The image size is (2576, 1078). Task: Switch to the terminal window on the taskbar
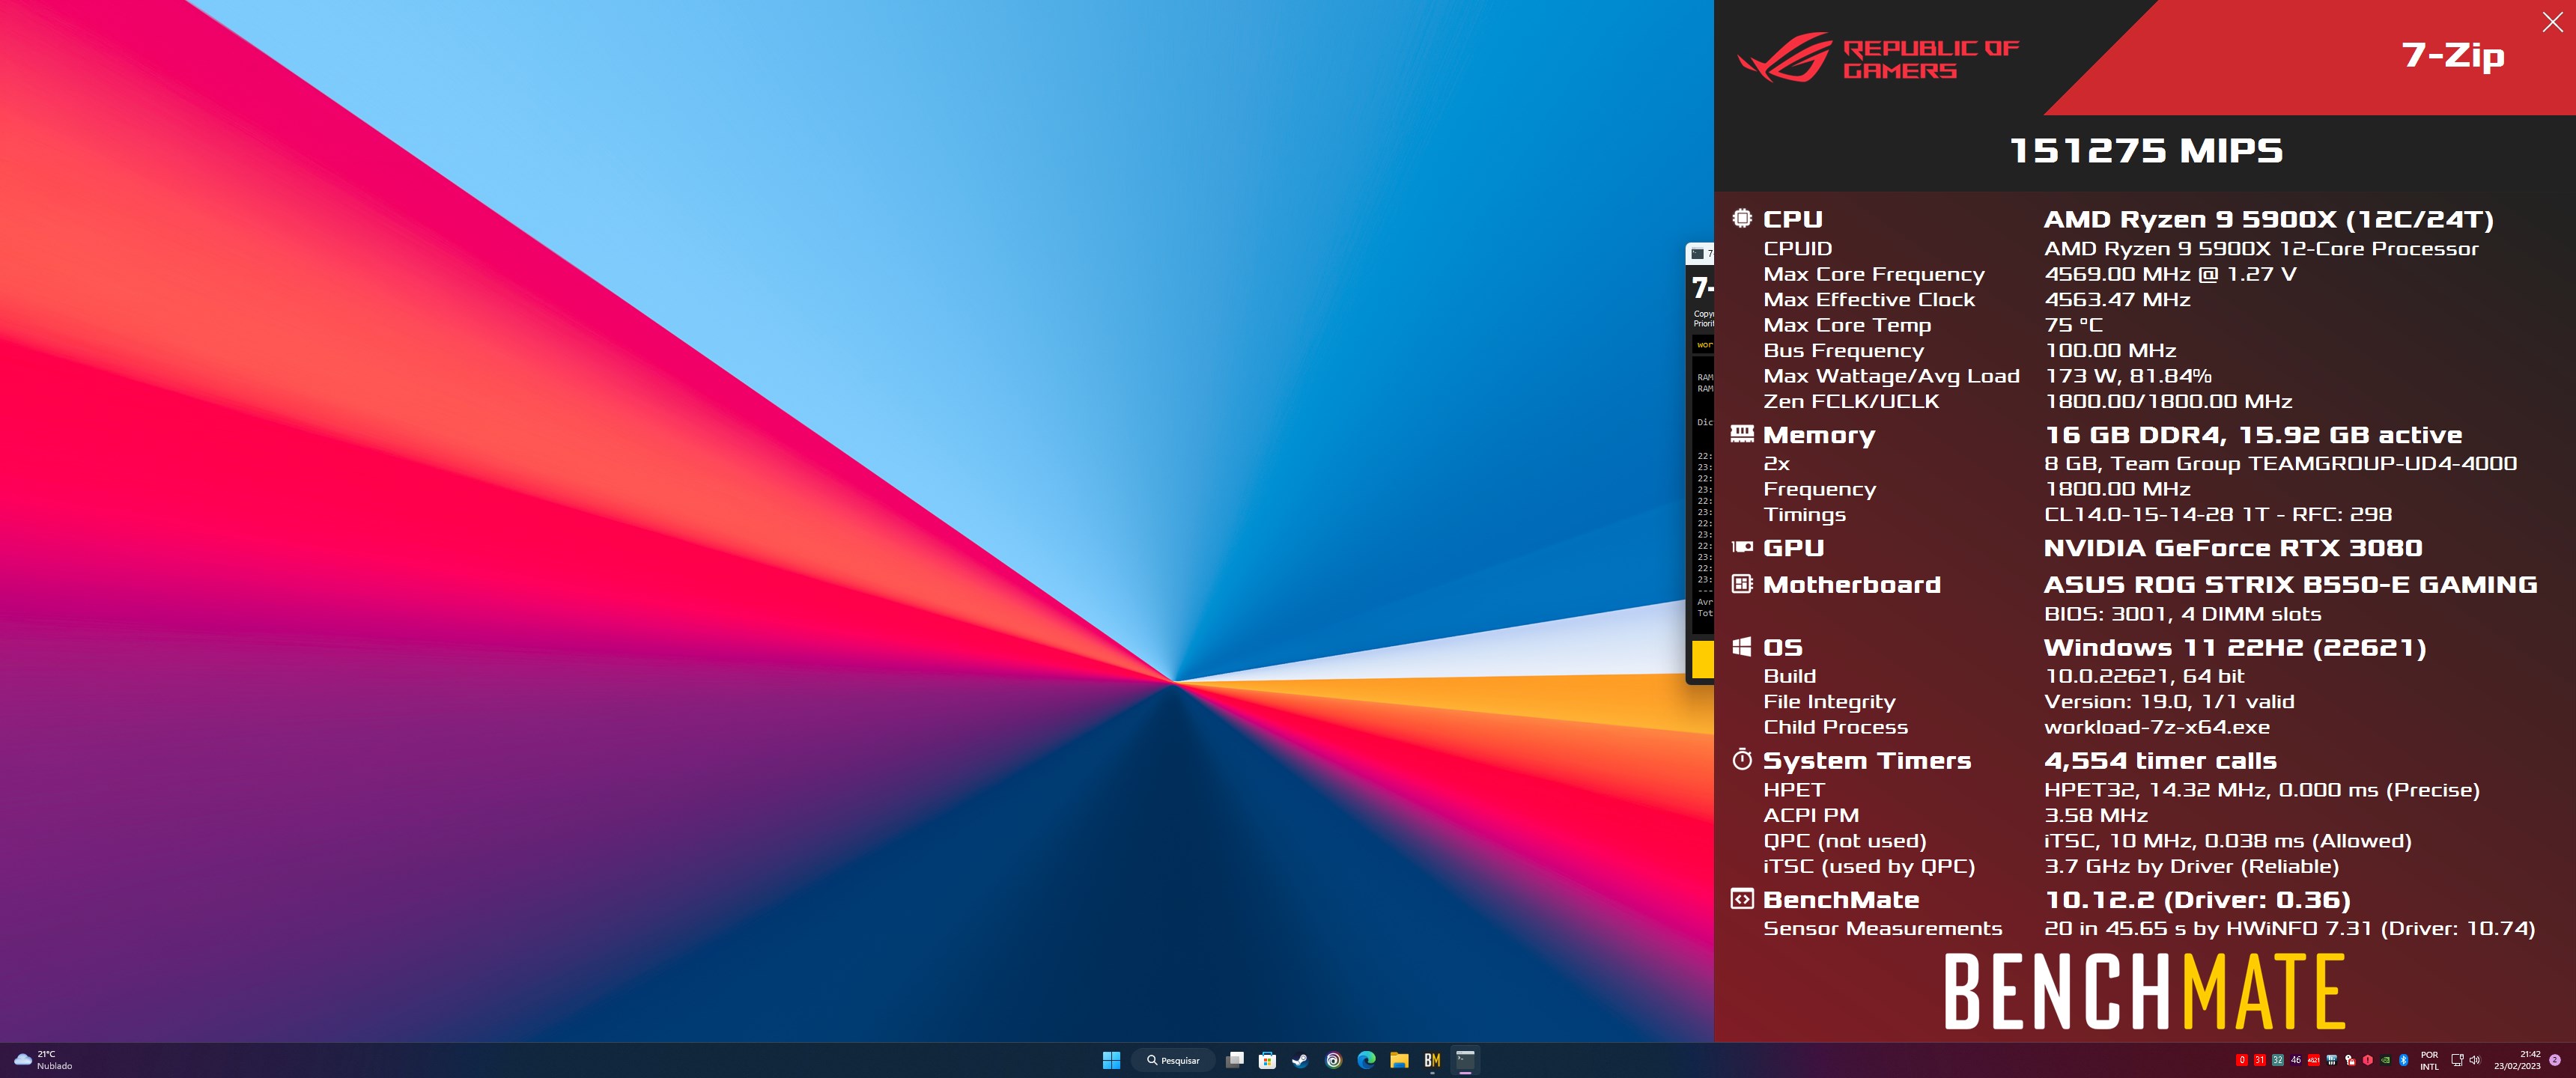click(1465, 1060)
